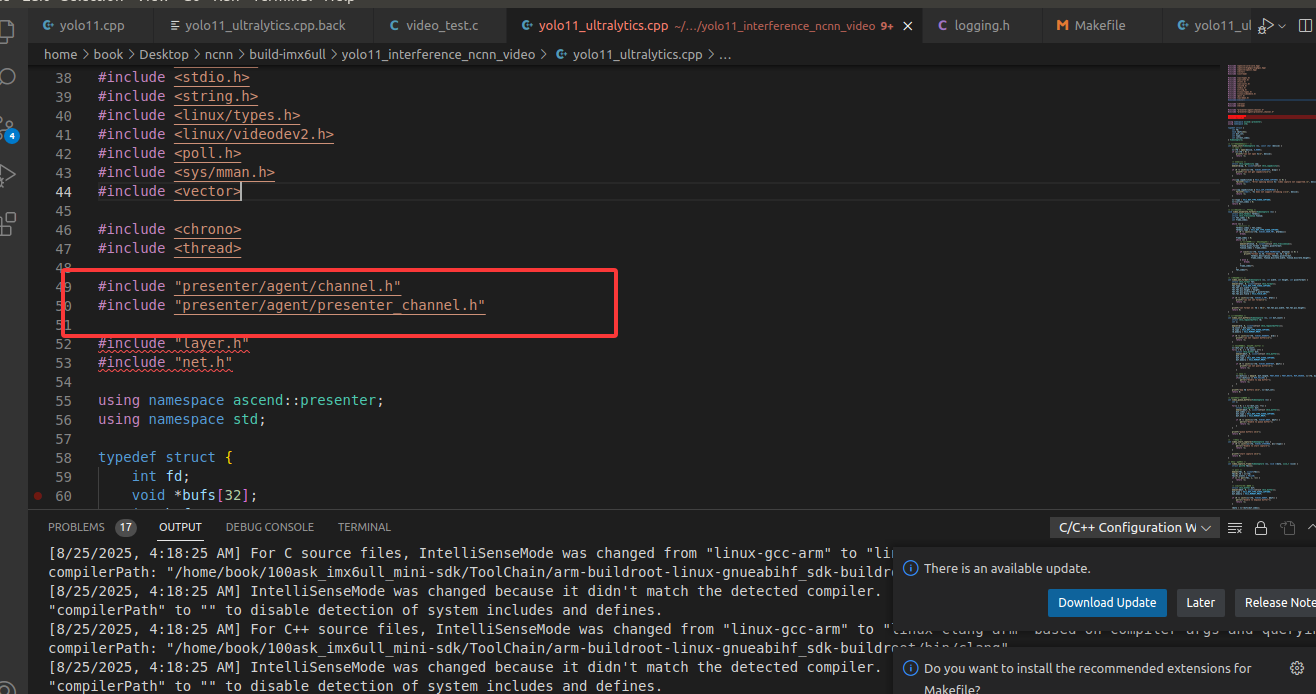Select the active yolo11_ultralytics.cpp editor tab

point(715,25)
